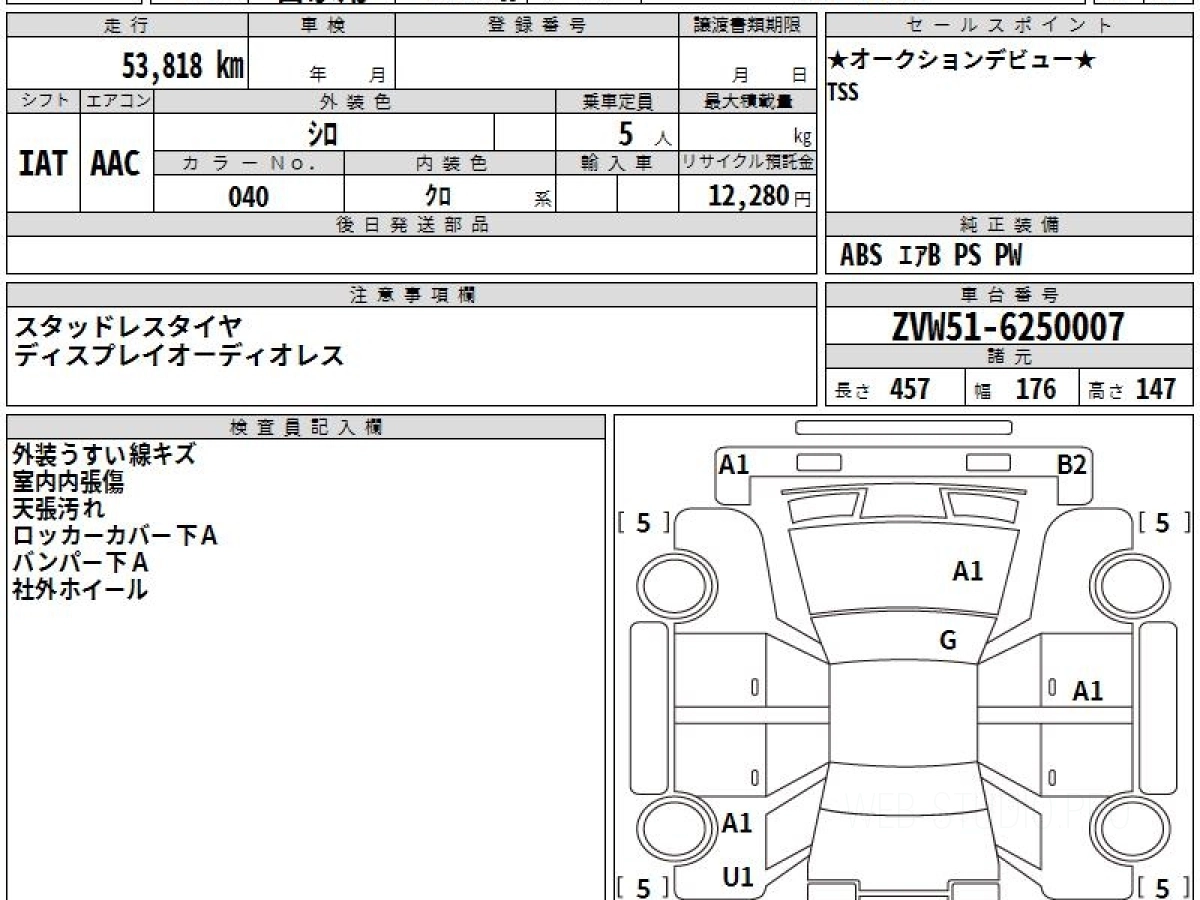1200x900 pixels.
Task: Select the 走行 header cell
Action: [x=127, y=26]
